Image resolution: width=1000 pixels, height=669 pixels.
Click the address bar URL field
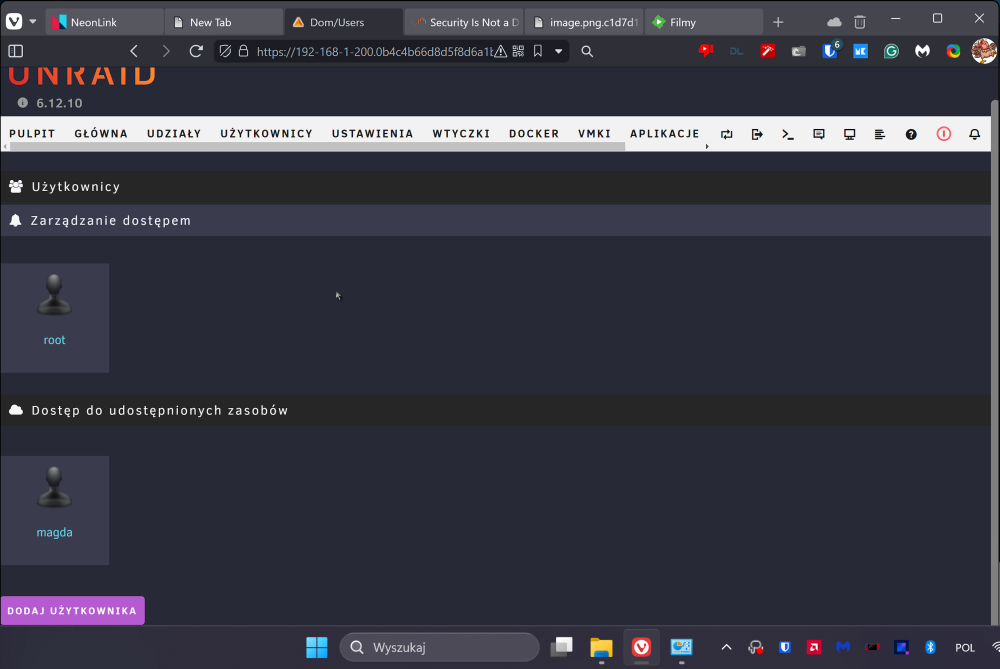(375, 52)
